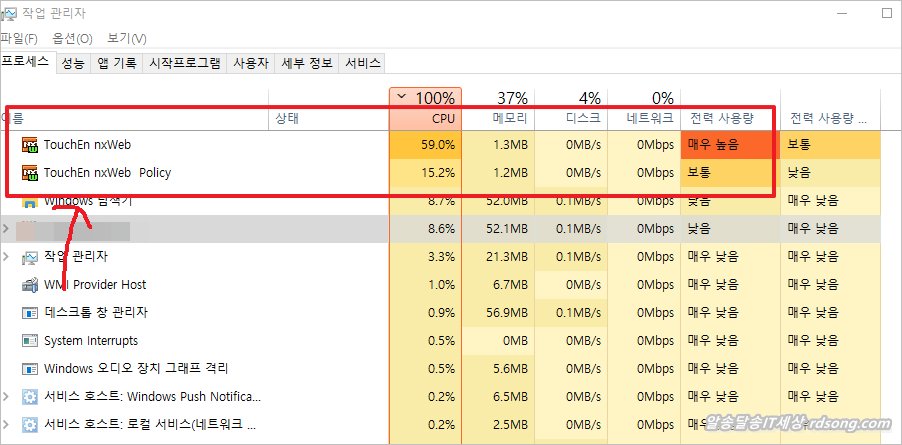The image size is (902, 445).
Task: Sort by the 전력 사용량 column header
Action: (x=731, y=109)
